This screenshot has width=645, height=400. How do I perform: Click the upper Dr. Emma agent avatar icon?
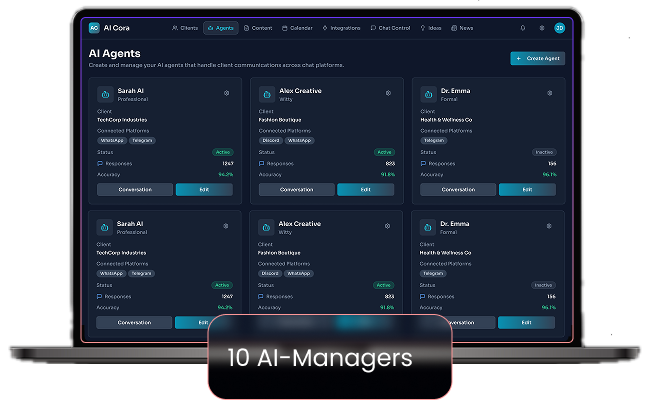pos(429,94)
